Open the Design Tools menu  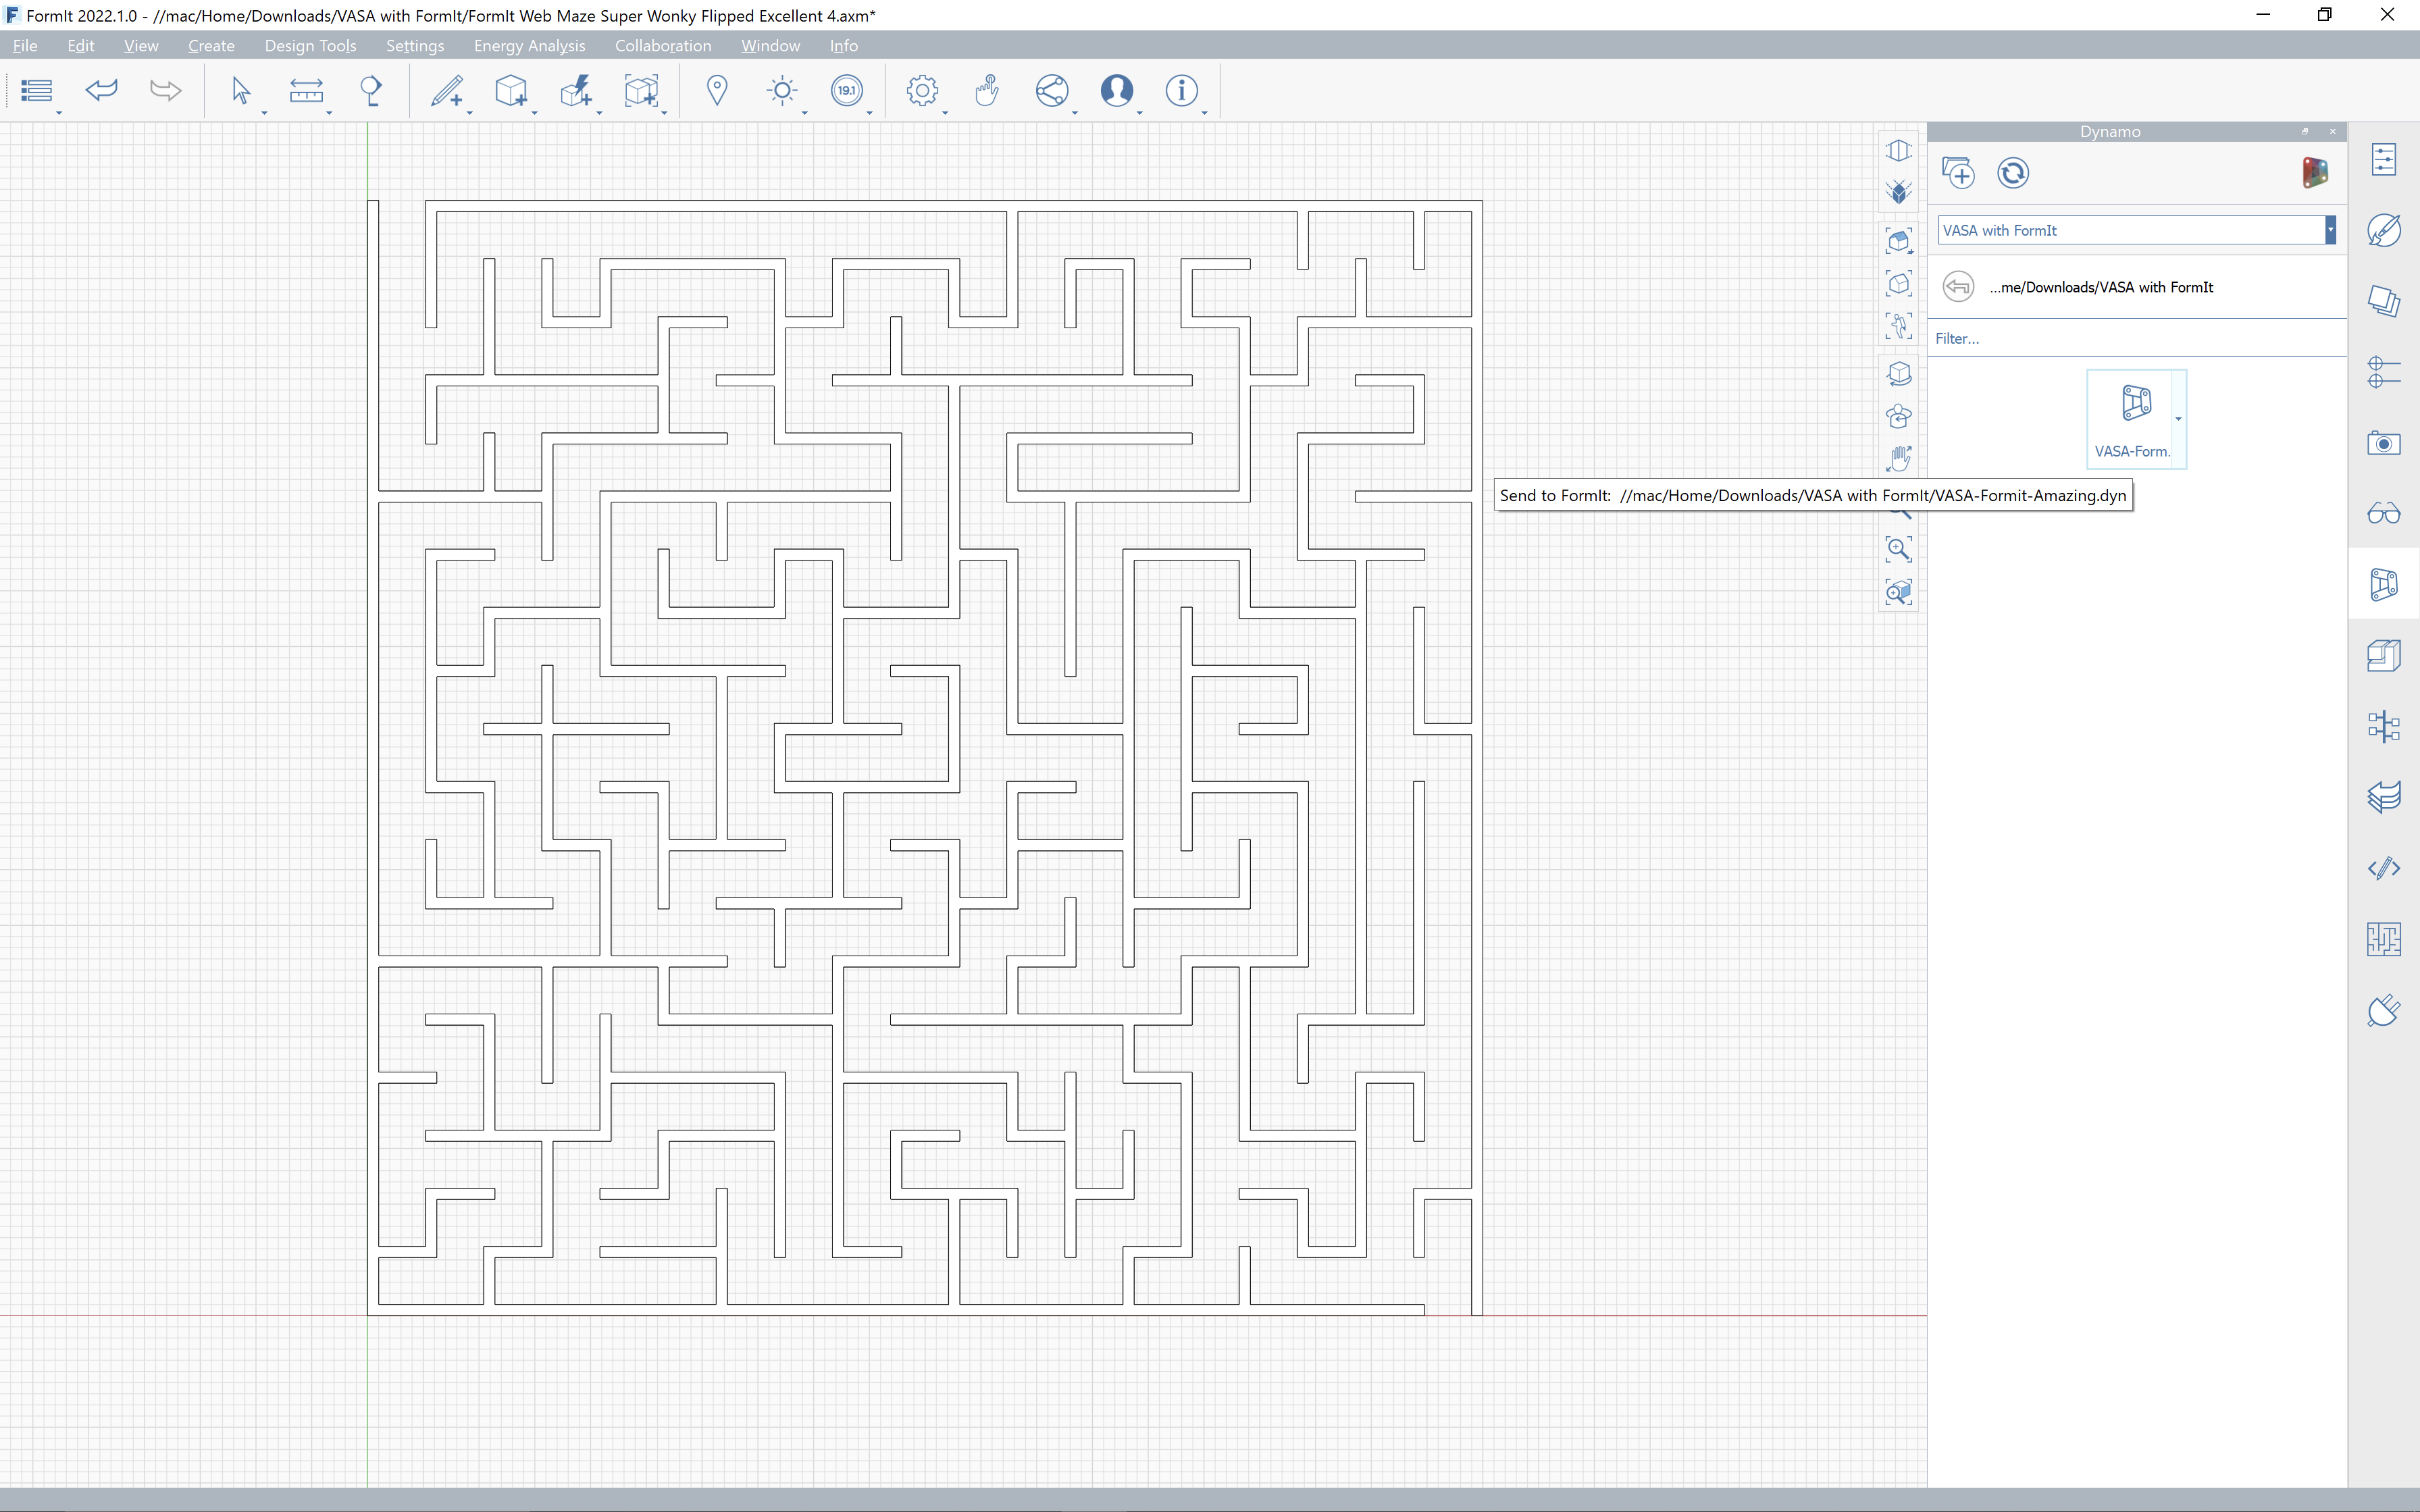click(x=310, y=46)
